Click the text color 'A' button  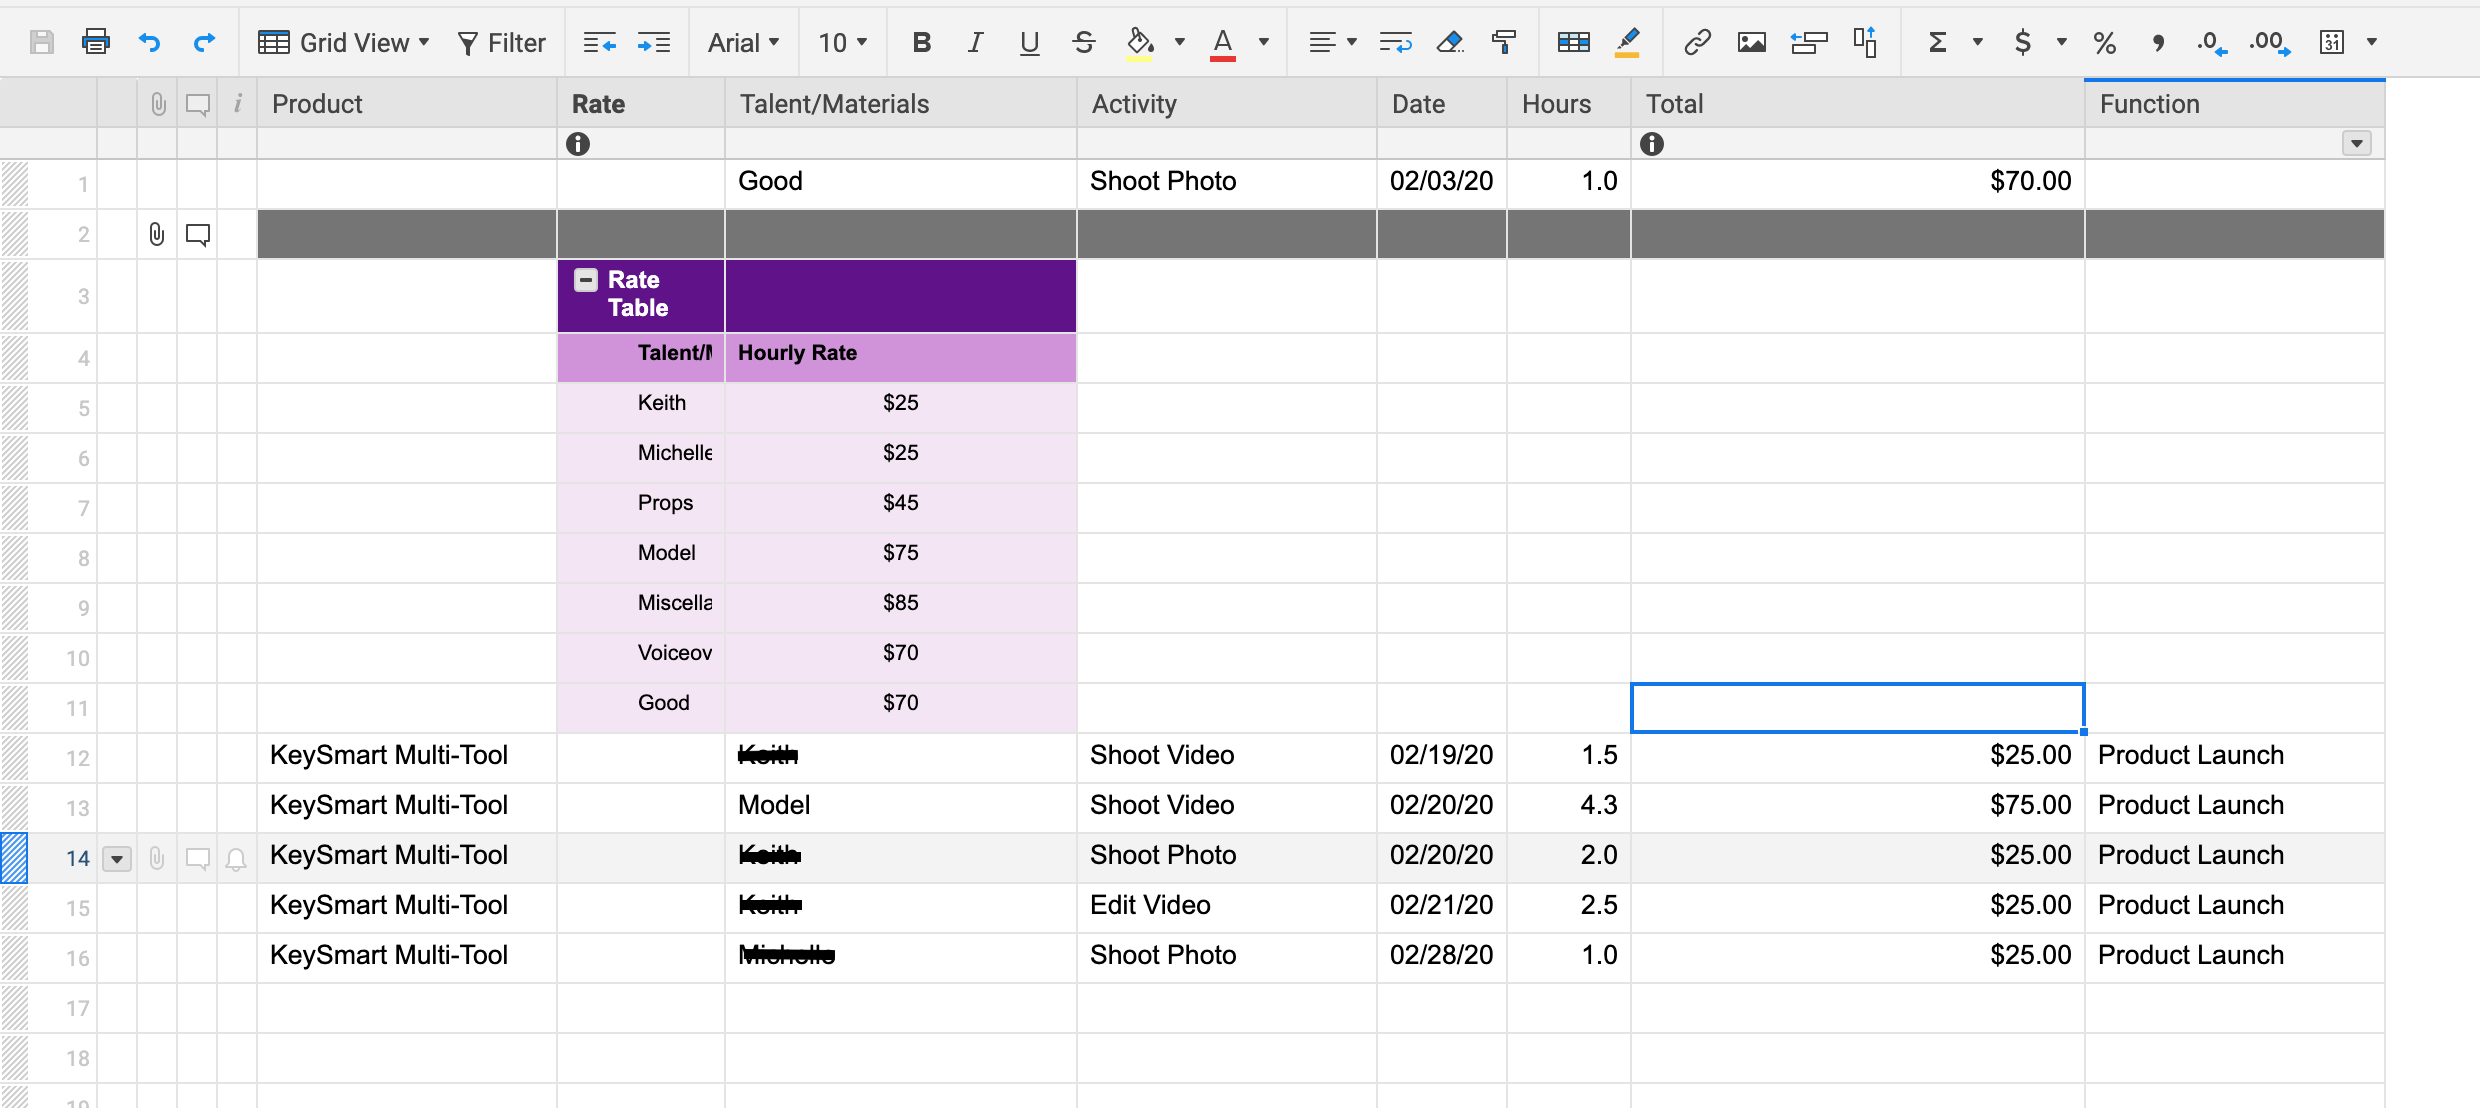click(1222, 43)
